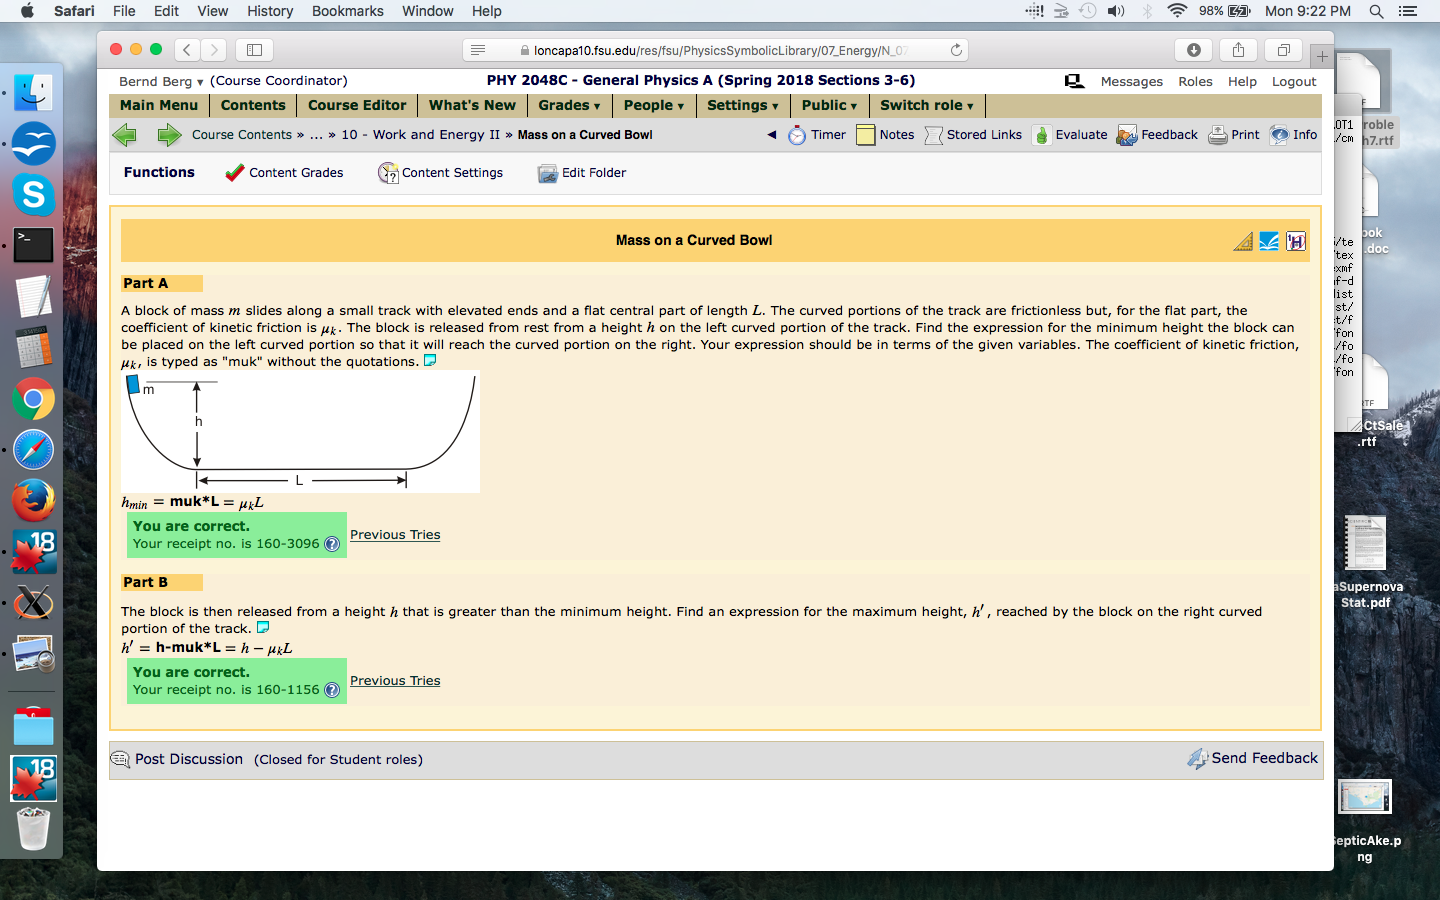Open What's New
The height and width of the screenshot is (900, 1440).
(472, 106)
